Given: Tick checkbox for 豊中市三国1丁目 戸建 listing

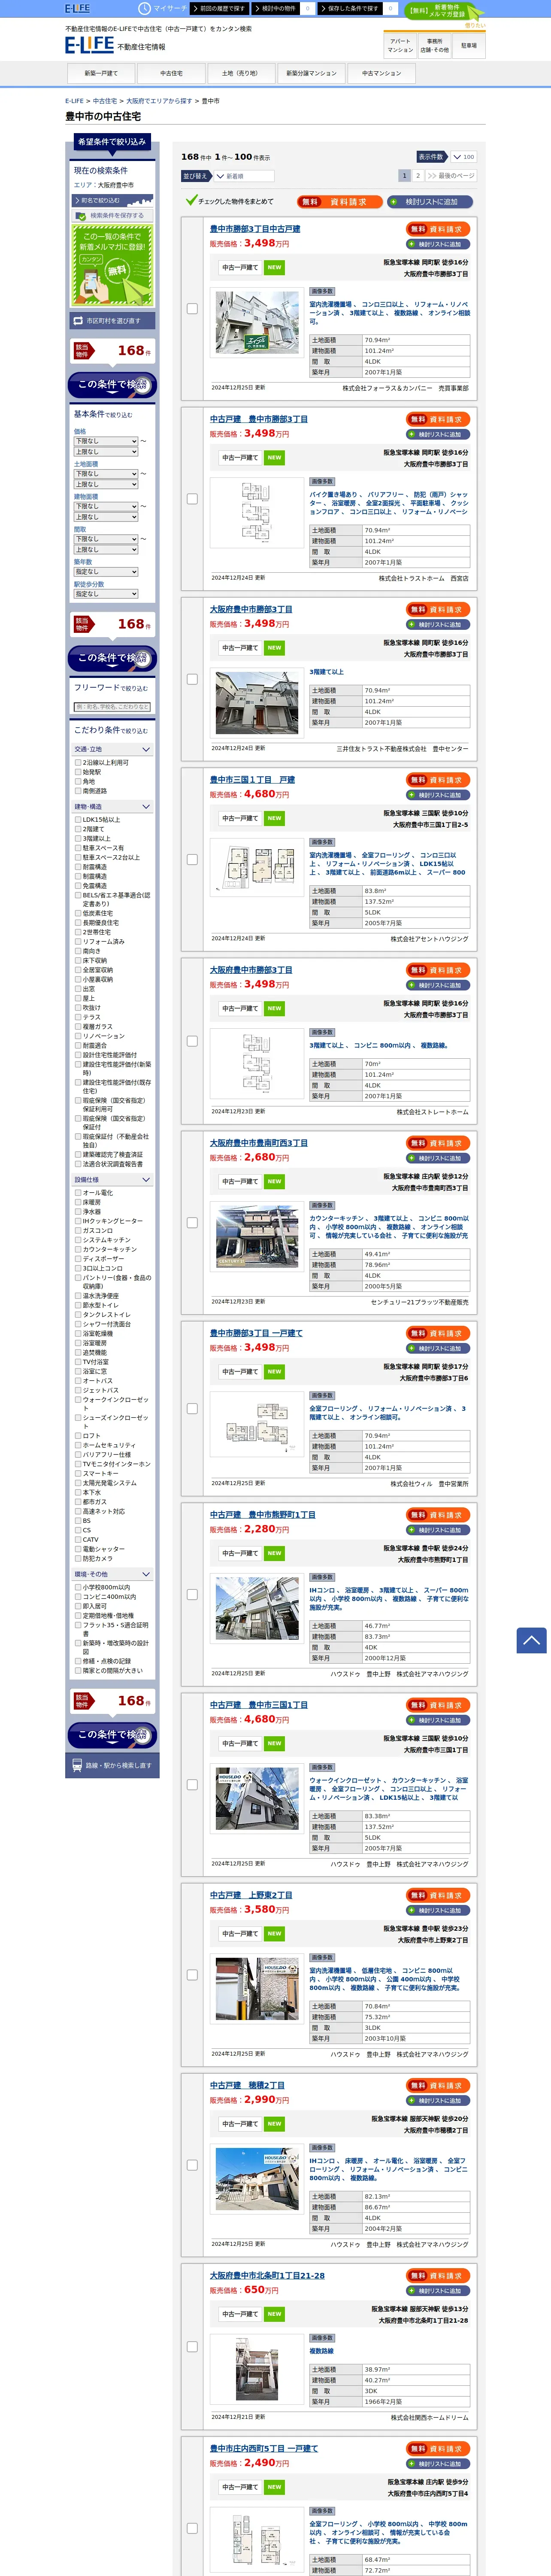Looking at the screenshot, I should click(x=192, y=859).
